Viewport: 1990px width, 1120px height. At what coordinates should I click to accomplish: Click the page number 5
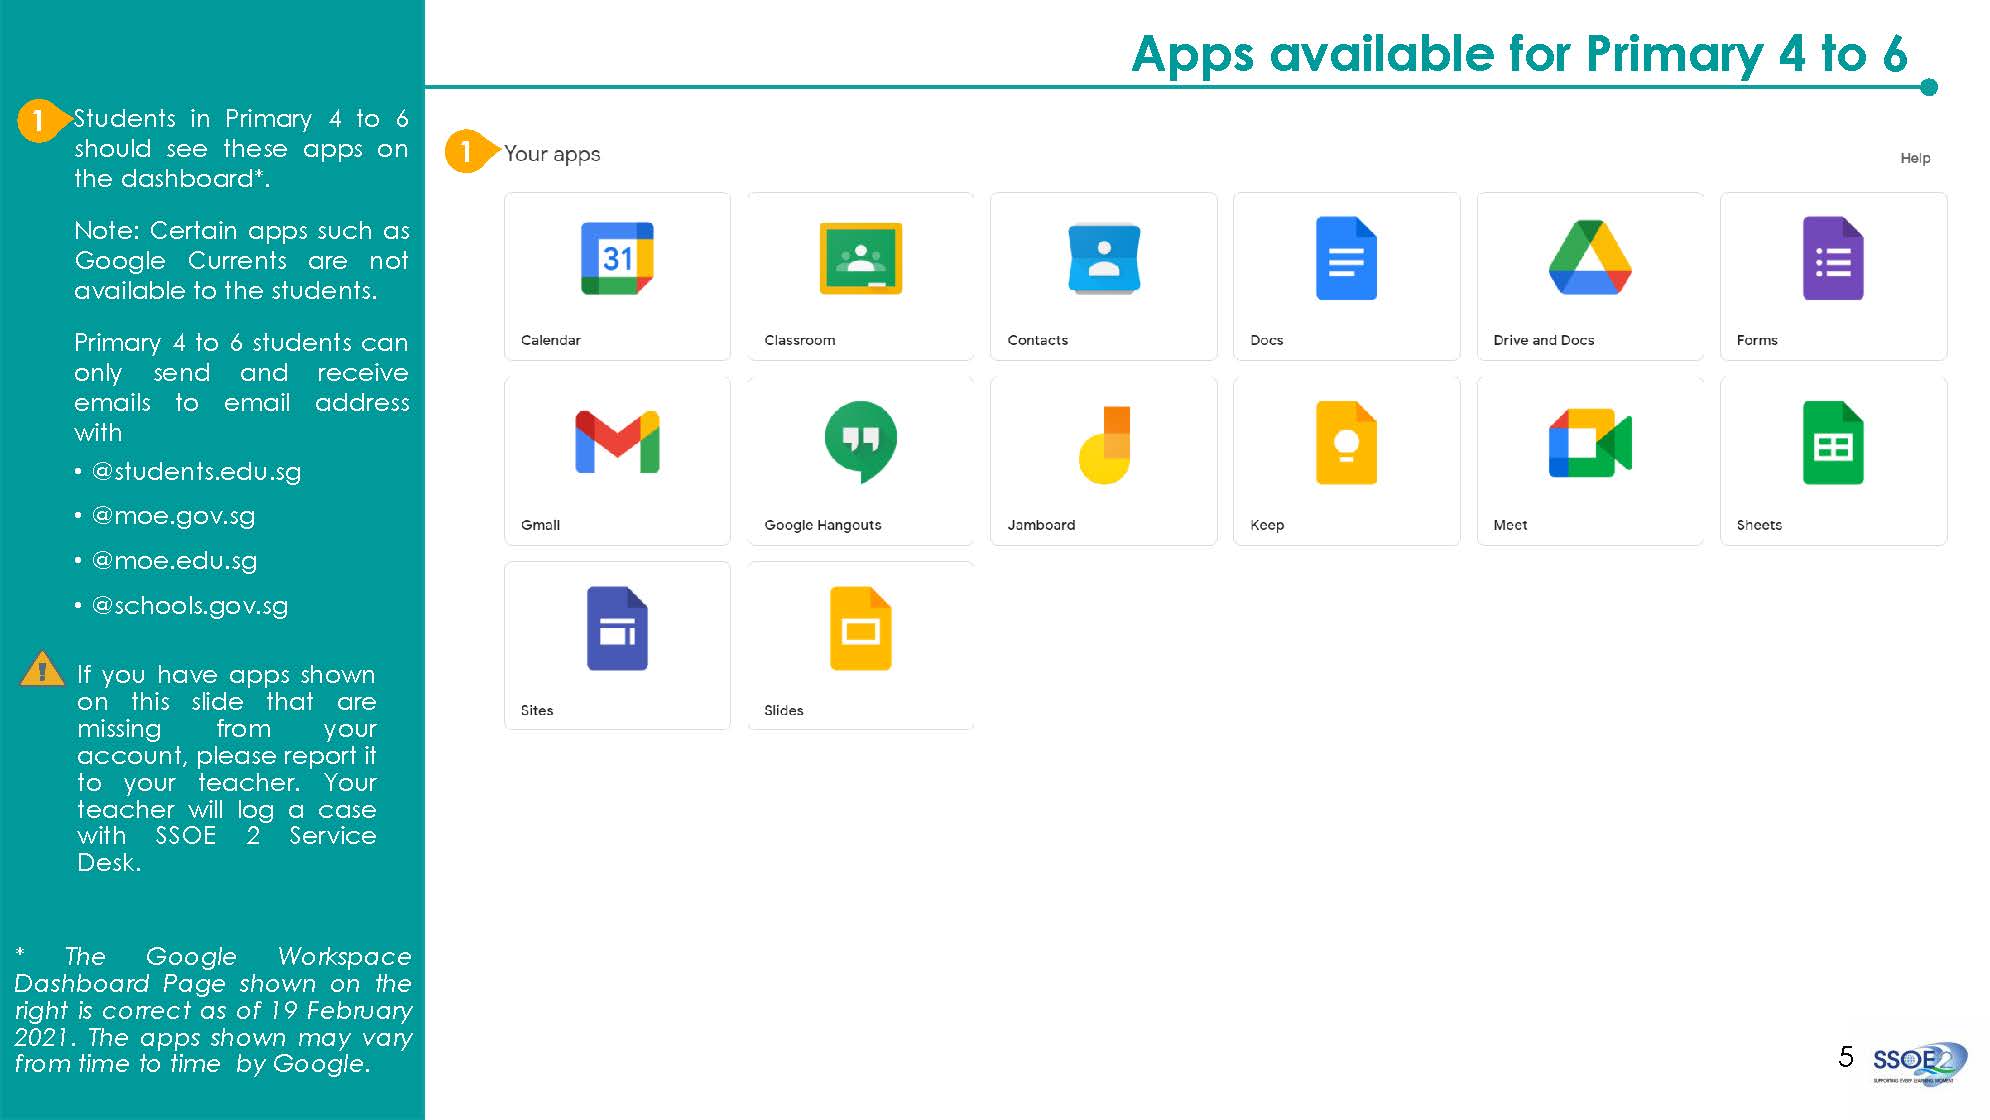point(1846,1057)
